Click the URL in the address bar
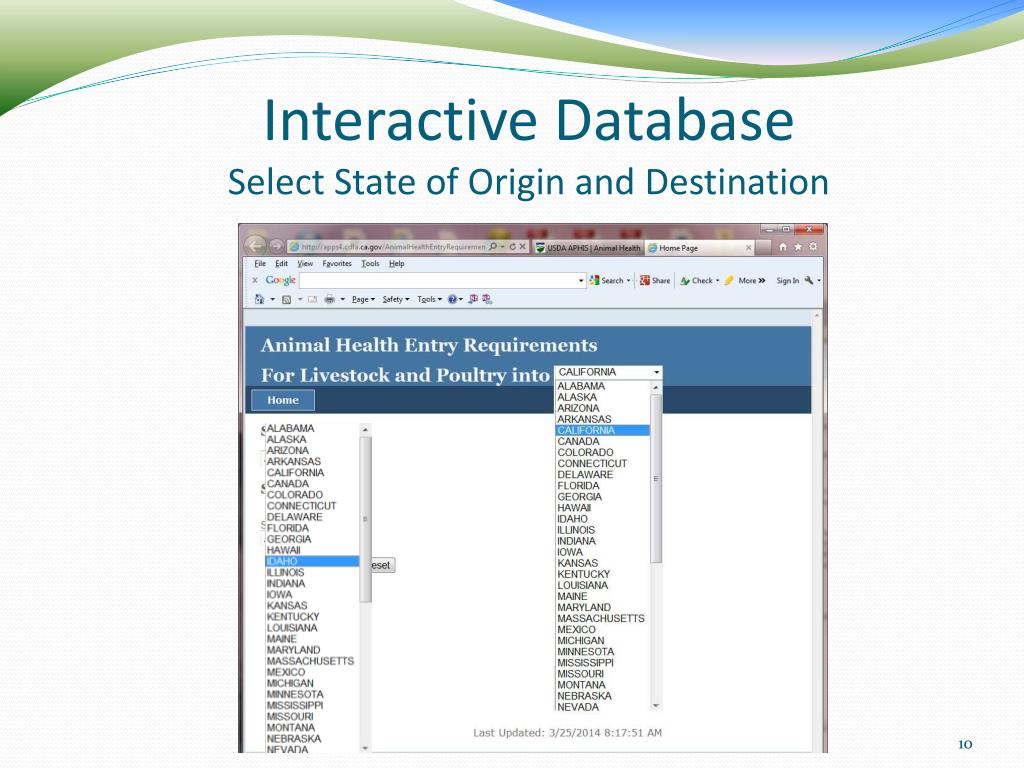This screenshot has width=1024, height=768. (393, 247)
